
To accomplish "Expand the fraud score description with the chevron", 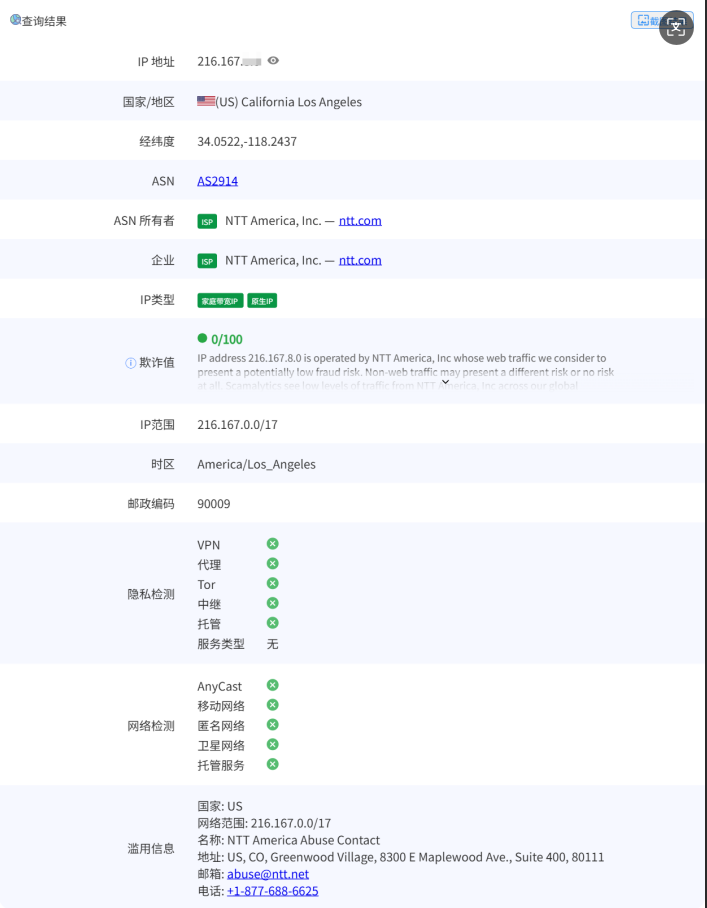I will pyautogui.click(x=445, y=382).
